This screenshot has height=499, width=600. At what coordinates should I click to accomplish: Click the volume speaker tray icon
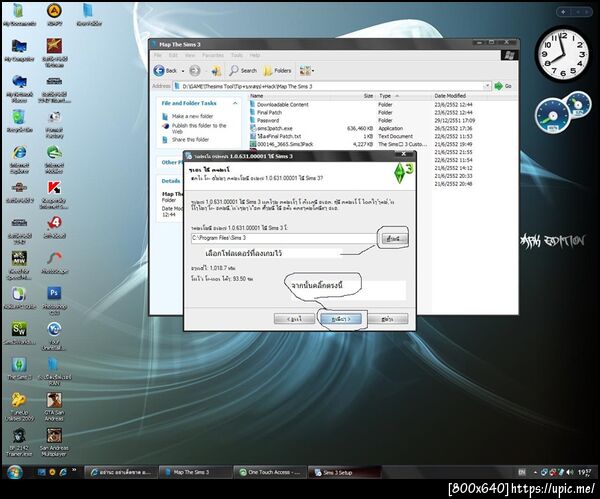[569, 473]
